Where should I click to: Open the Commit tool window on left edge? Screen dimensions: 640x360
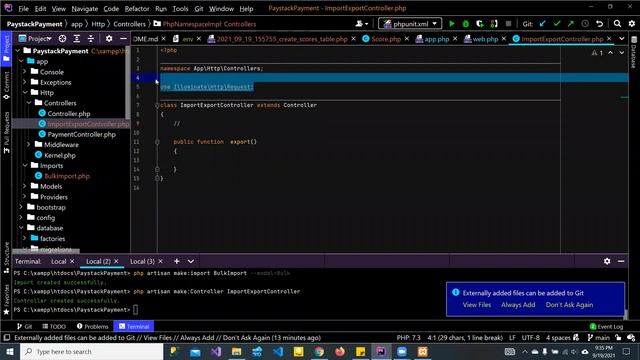6,86
